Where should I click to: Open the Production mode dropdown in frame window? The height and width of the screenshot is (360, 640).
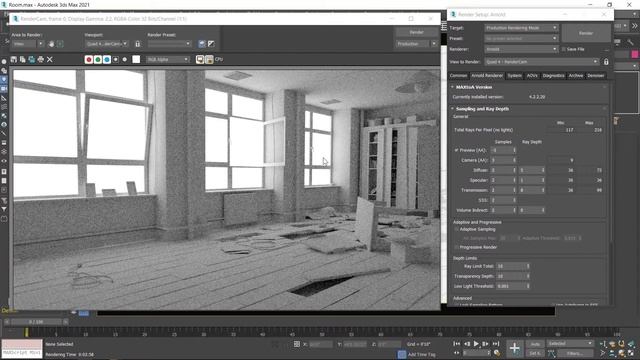point(416,44)
